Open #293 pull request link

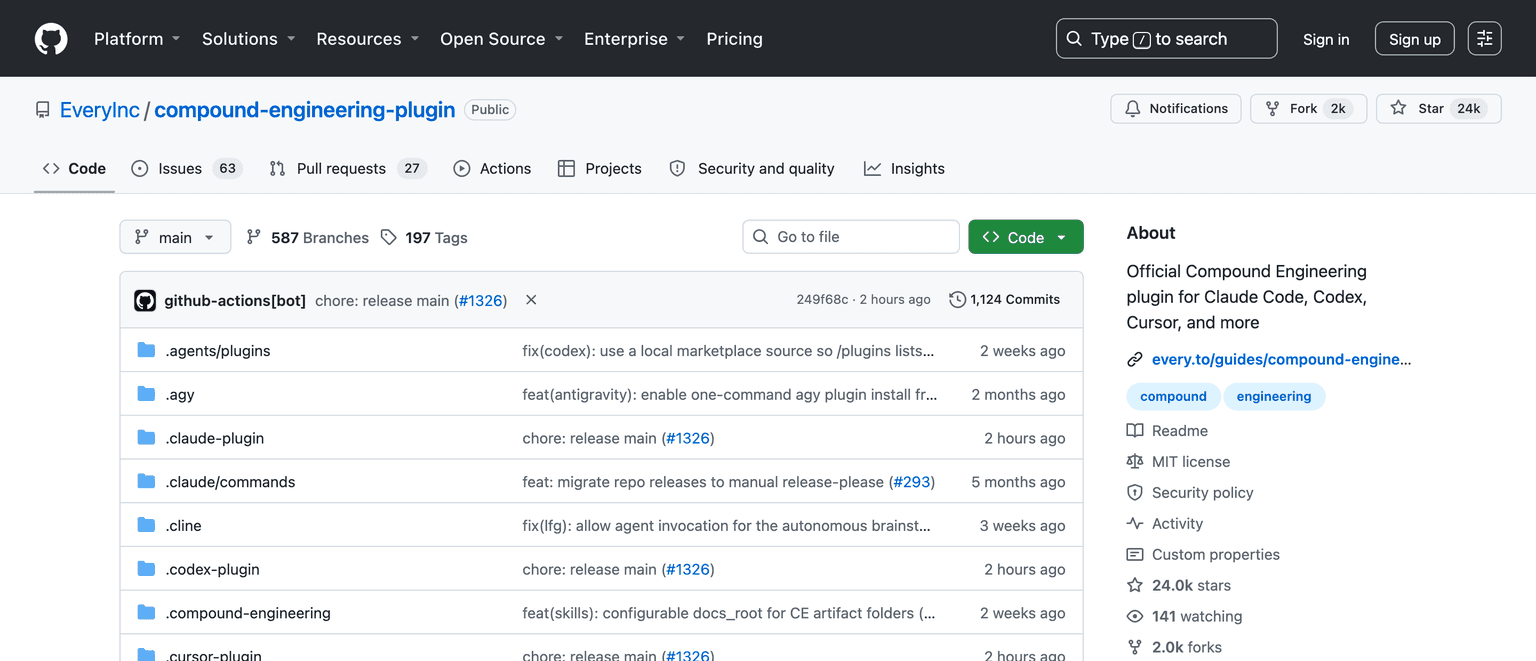click(911, 482)
